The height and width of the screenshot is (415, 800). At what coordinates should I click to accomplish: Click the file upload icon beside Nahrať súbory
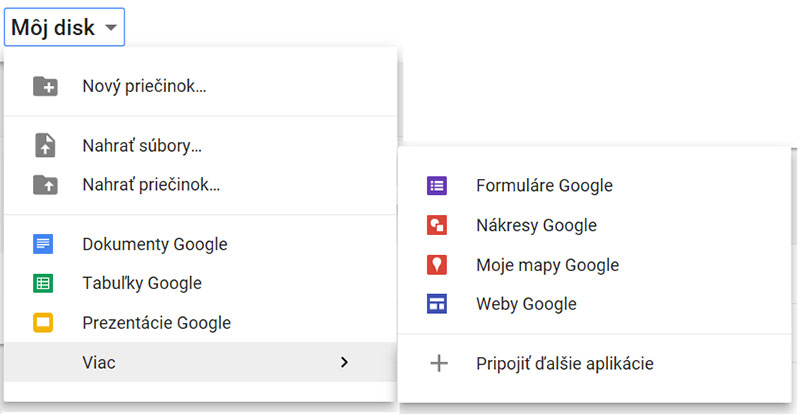pos(45,145)
